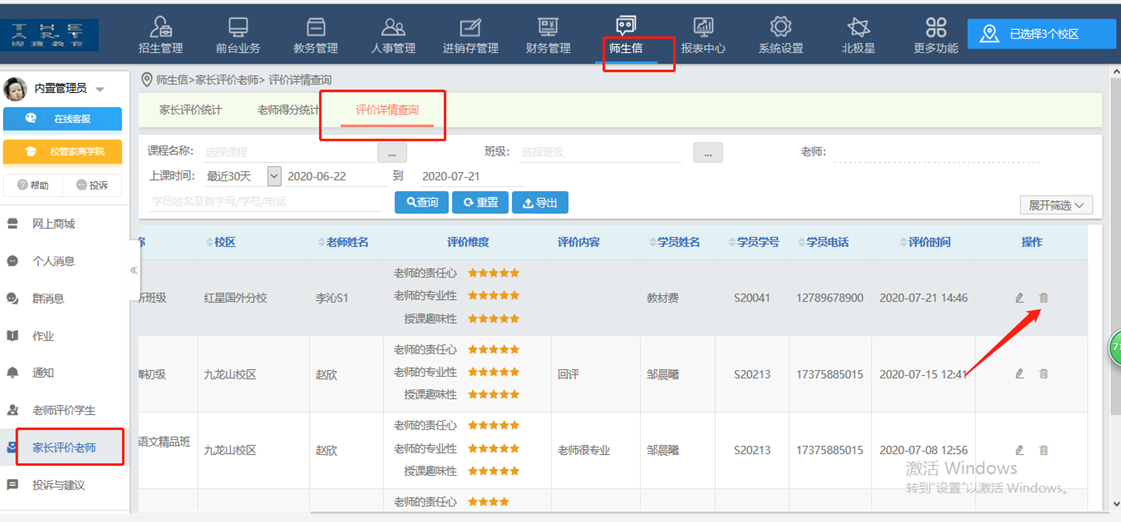Open 教务管理 module
This screenshot has height=522, width=1121.
(315, 36)
